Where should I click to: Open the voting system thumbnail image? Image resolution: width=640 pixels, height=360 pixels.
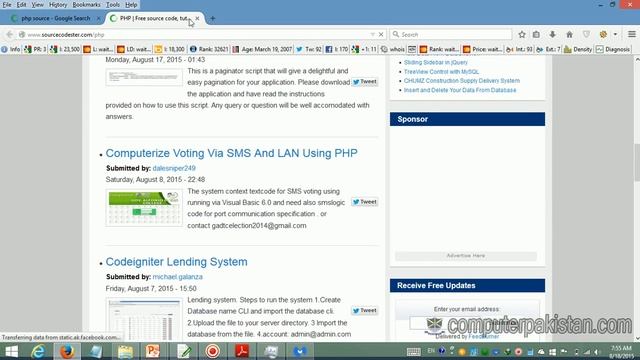[x=144, y=208]
